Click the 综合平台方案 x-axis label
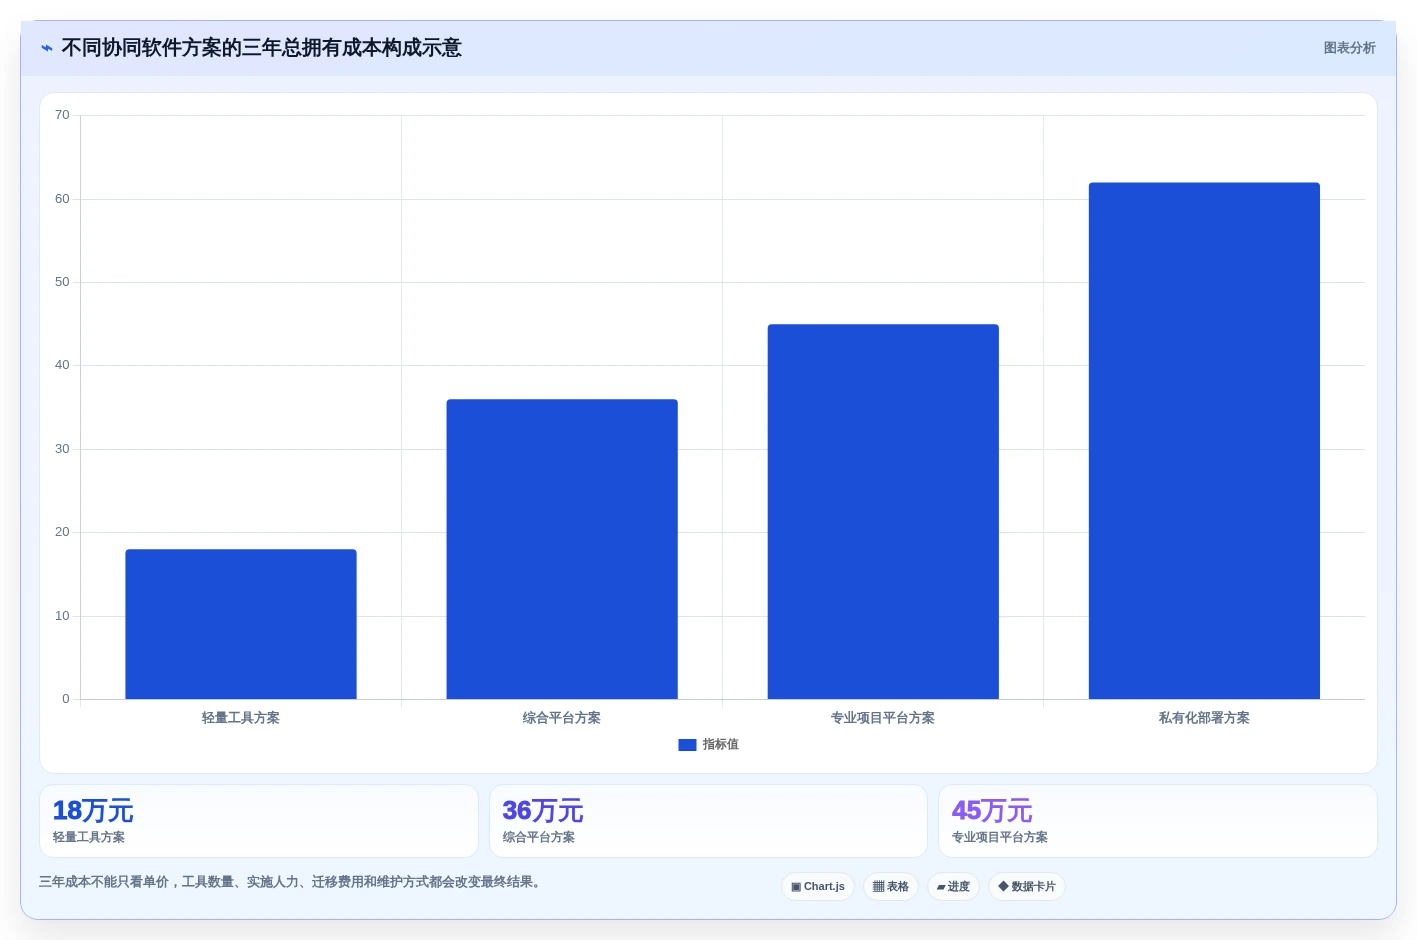1417x940 pixels. 562,718
